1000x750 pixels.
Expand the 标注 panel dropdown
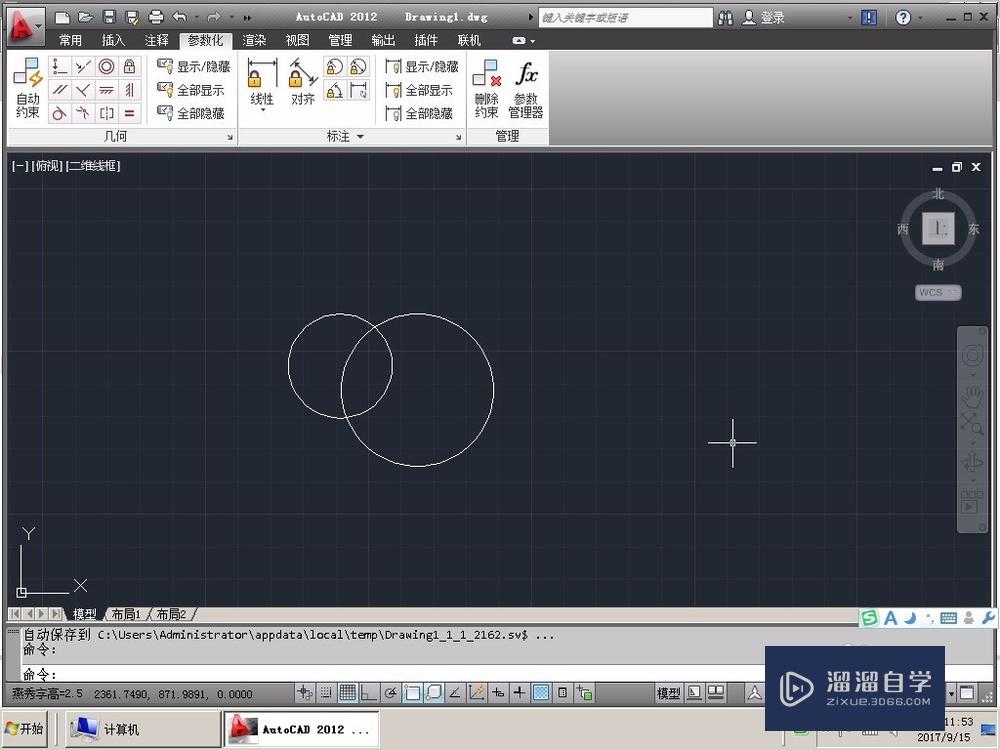(358, 137)
